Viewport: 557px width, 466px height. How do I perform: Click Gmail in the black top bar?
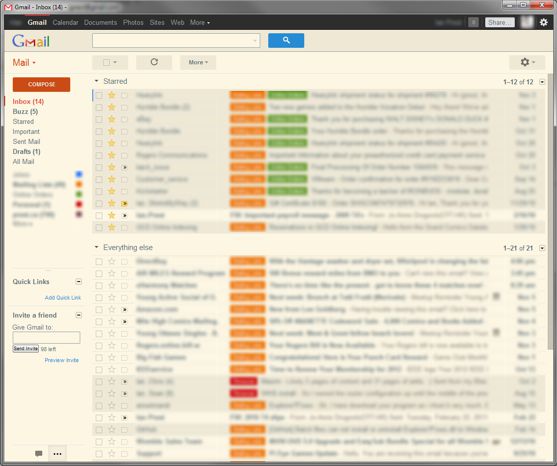pyautogui.click(x=37, y=22)
